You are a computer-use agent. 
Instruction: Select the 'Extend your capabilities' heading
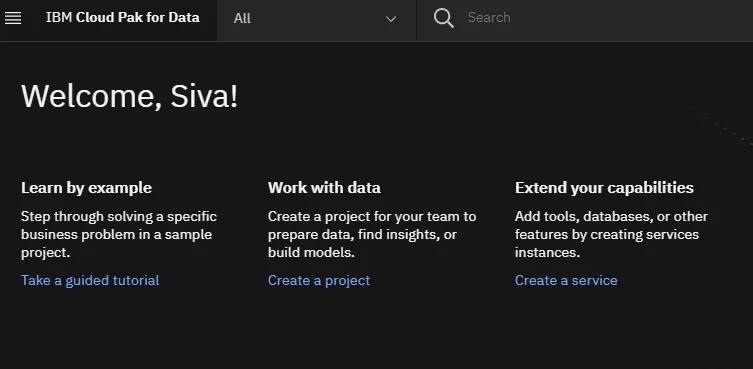point(604,187)
